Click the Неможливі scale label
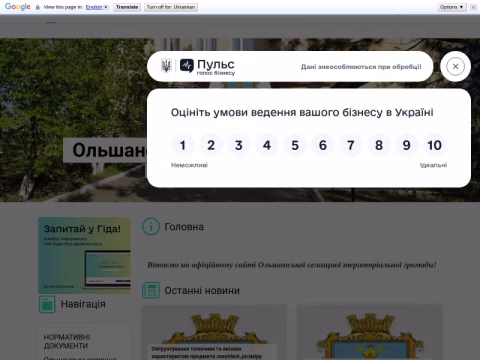Viewport: 480px width, 360px height. coord(189,165)
